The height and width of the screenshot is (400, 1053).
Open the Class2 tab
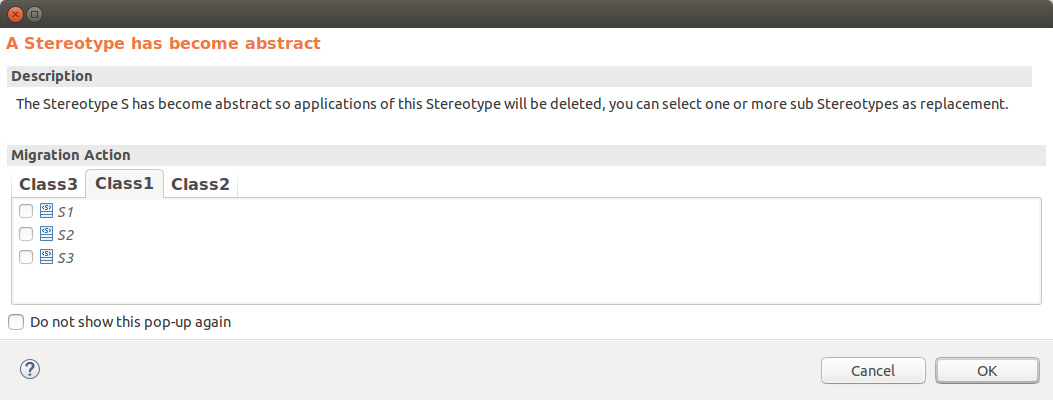point(200,184)
